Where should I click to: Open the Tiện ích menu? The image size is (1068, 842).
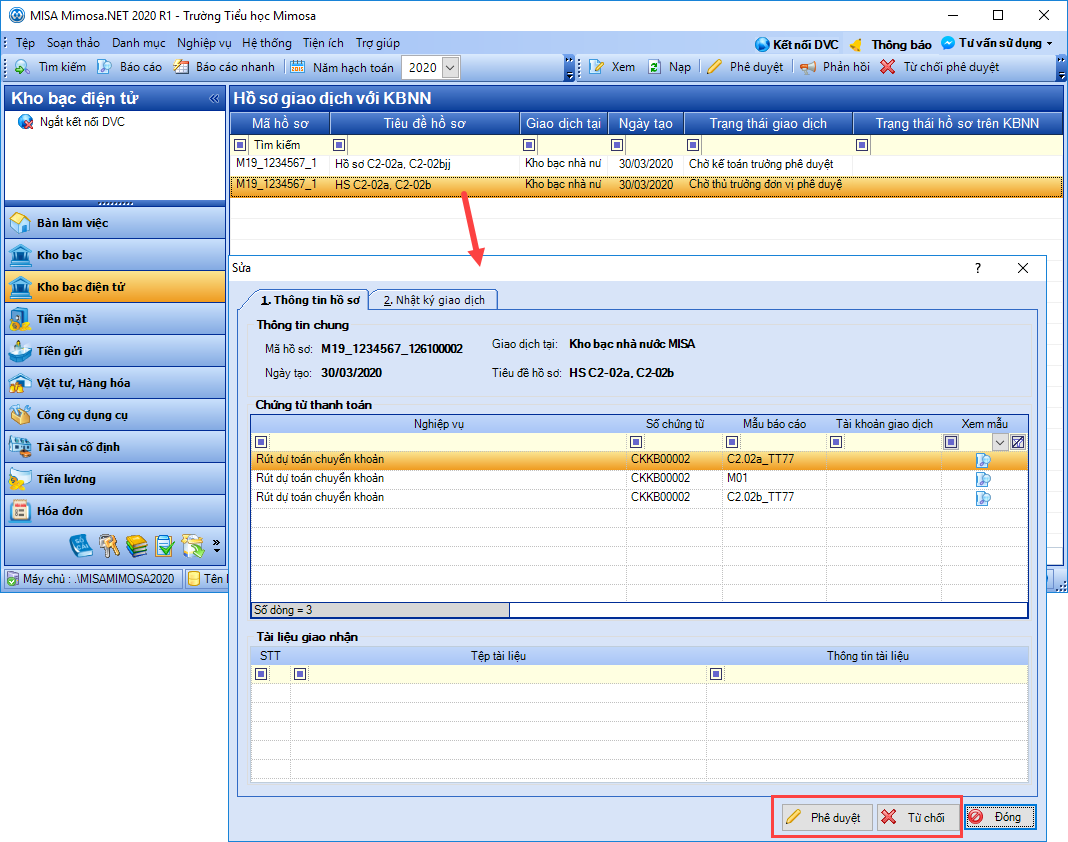tap(323, 43)
